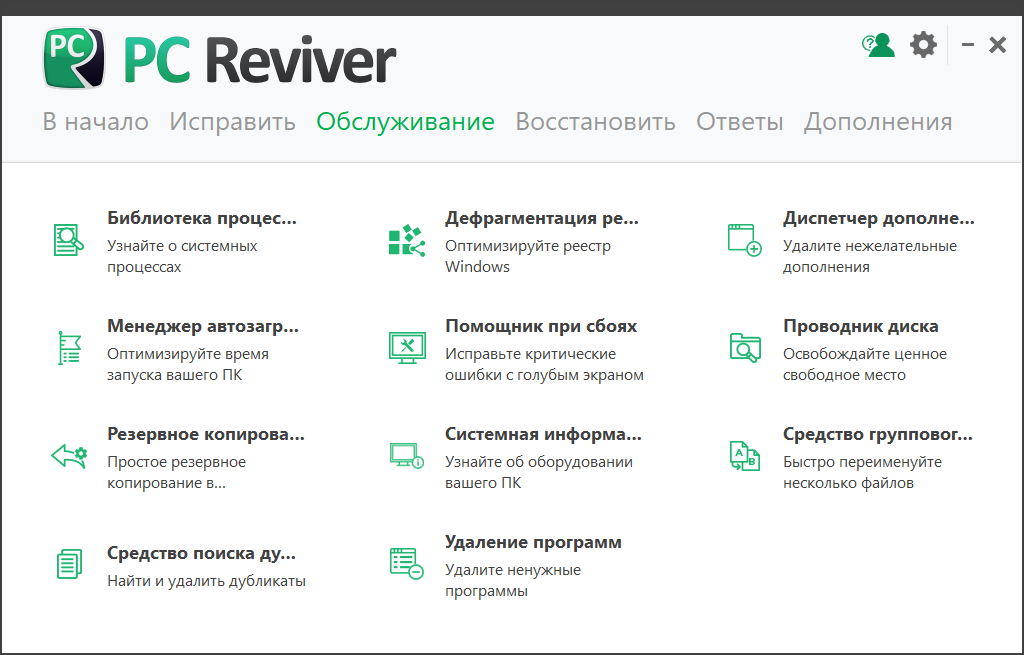Click the Проводник диска folder search icon

(744, 348)
